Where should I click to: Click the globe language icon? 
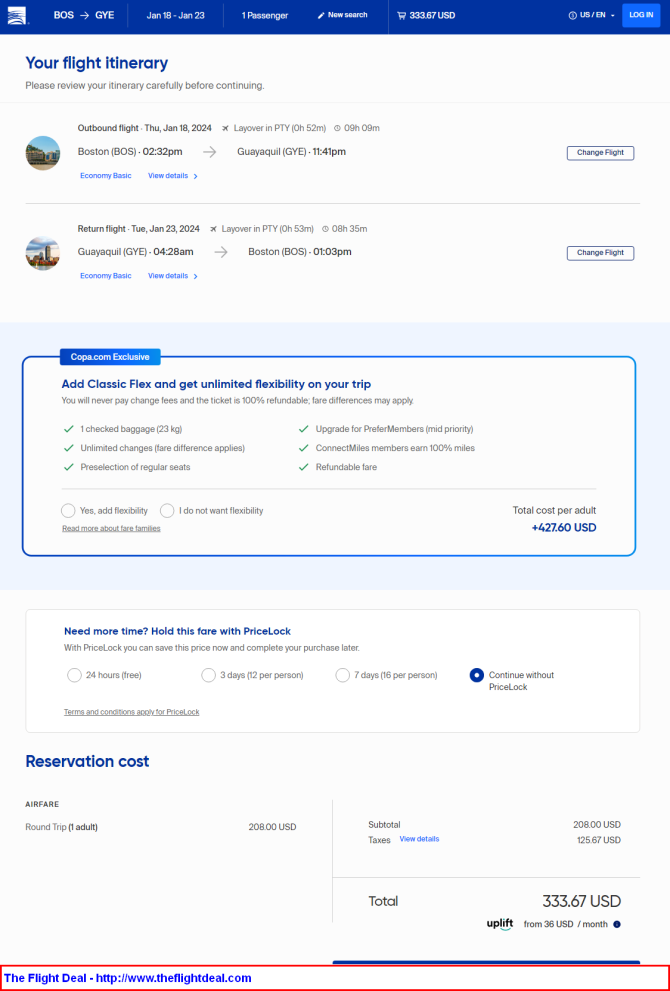pos(573,15)
